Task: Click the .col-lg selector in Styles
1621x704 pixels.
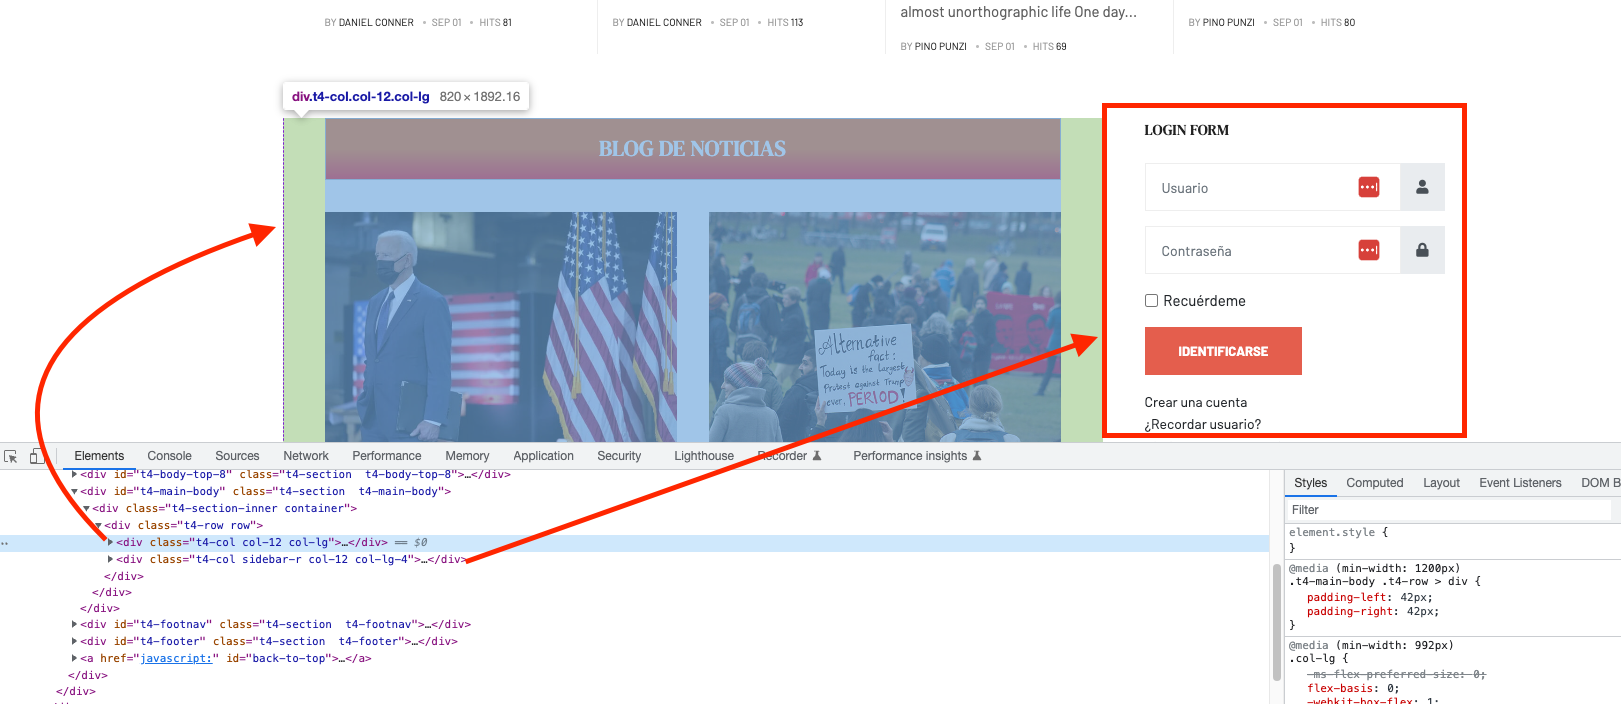Action: (x=1311, y=658)
